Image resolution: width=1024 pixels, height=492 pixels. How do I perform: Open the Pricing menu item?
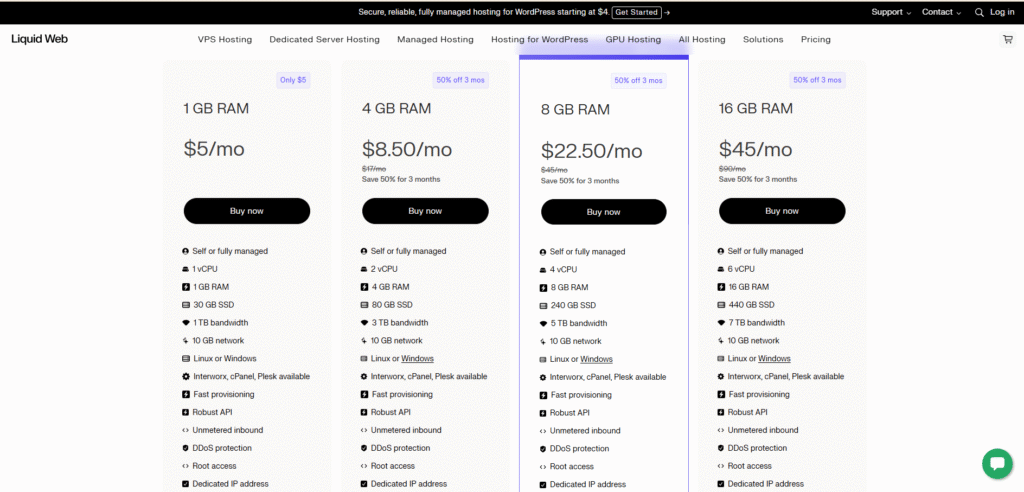click(x=815, y=40)
